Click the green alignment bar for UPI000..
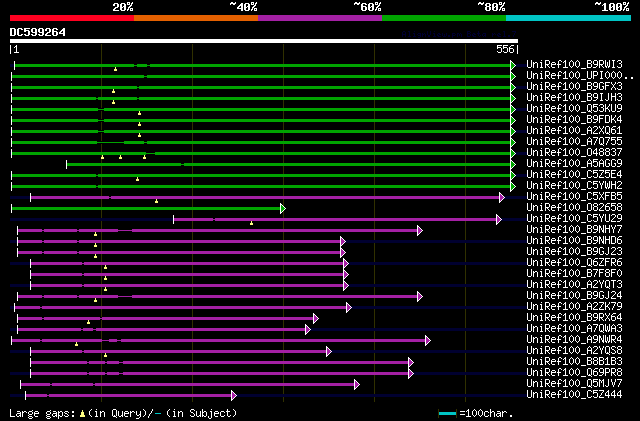 (x=261, y=76)
